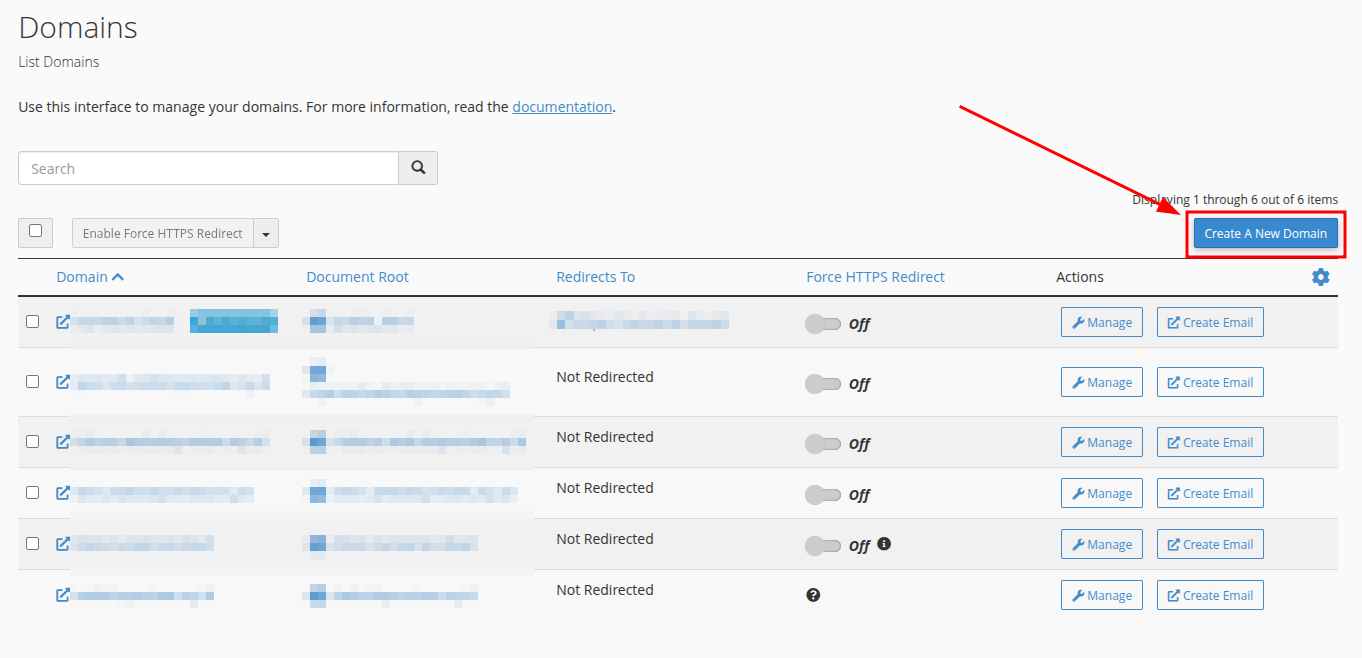Tick the select-all checkbox above the table
1362x658 pixels.
[36, 231]
